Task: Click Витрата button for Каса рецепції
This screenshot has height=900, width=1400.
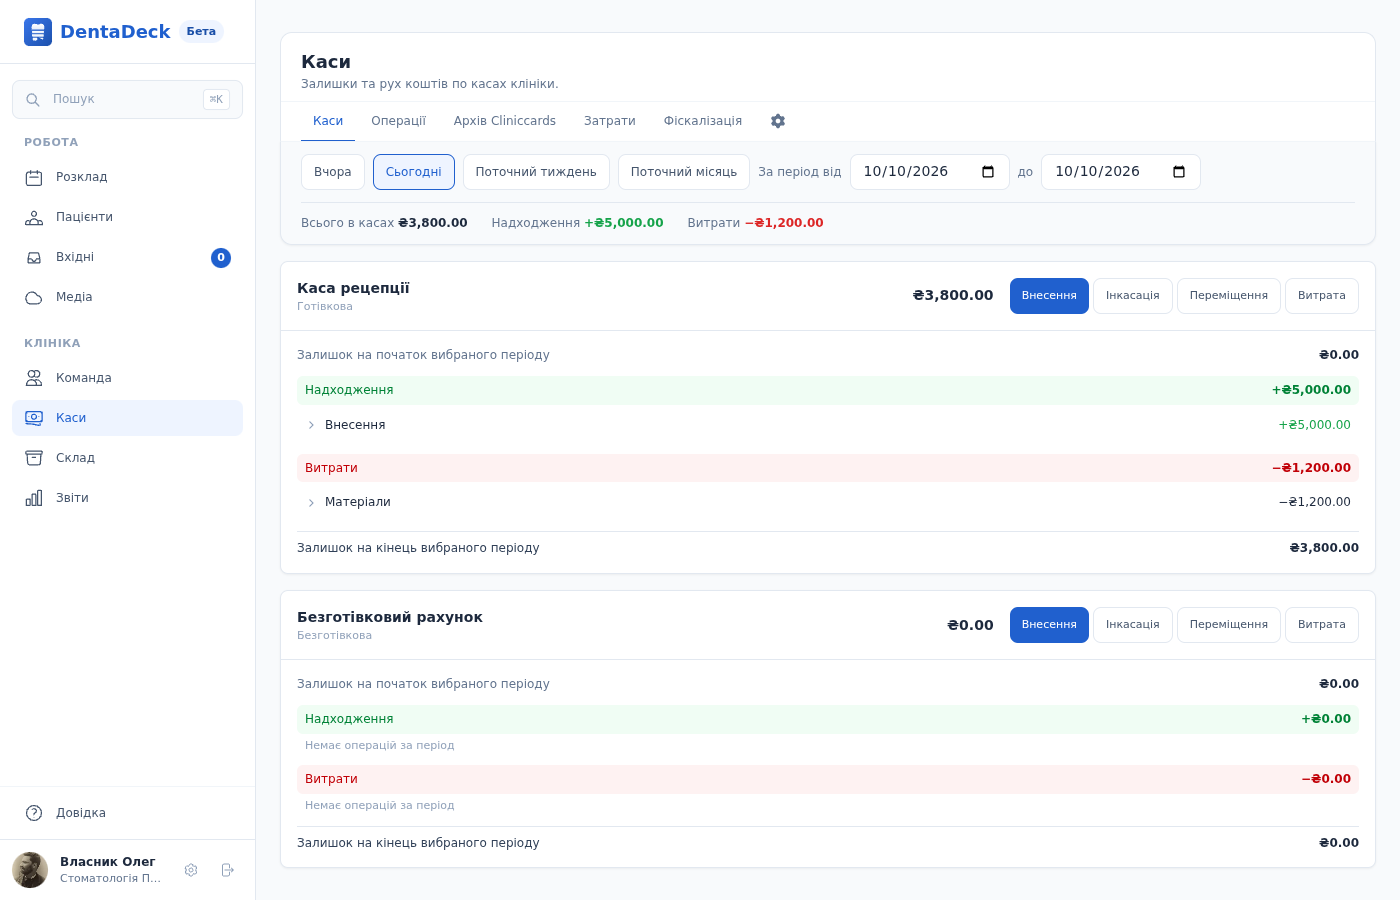Action: click(1322, 296)
